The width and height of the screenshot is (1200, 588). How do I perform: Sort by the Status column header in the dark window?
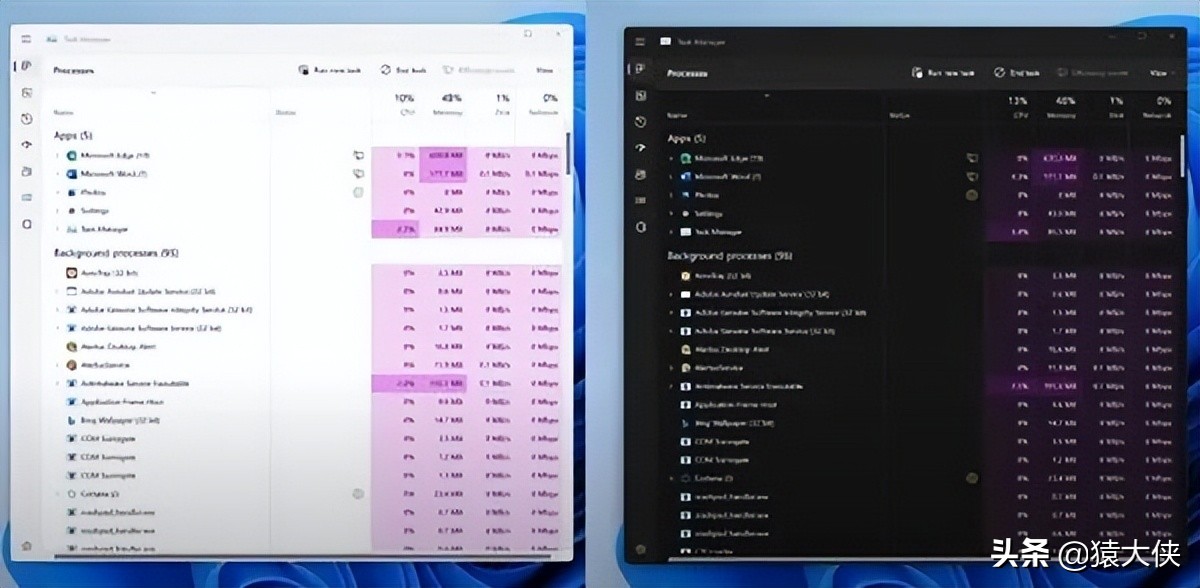898,115
